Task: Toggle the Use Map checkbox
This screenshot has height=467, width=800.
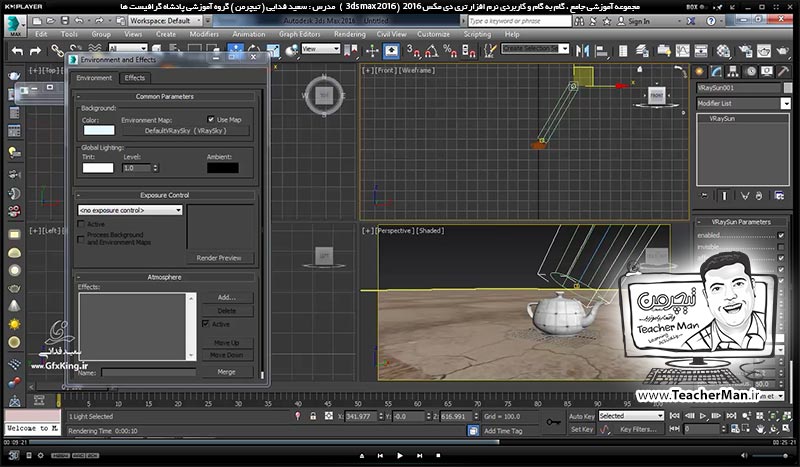Action: (210, 119)
